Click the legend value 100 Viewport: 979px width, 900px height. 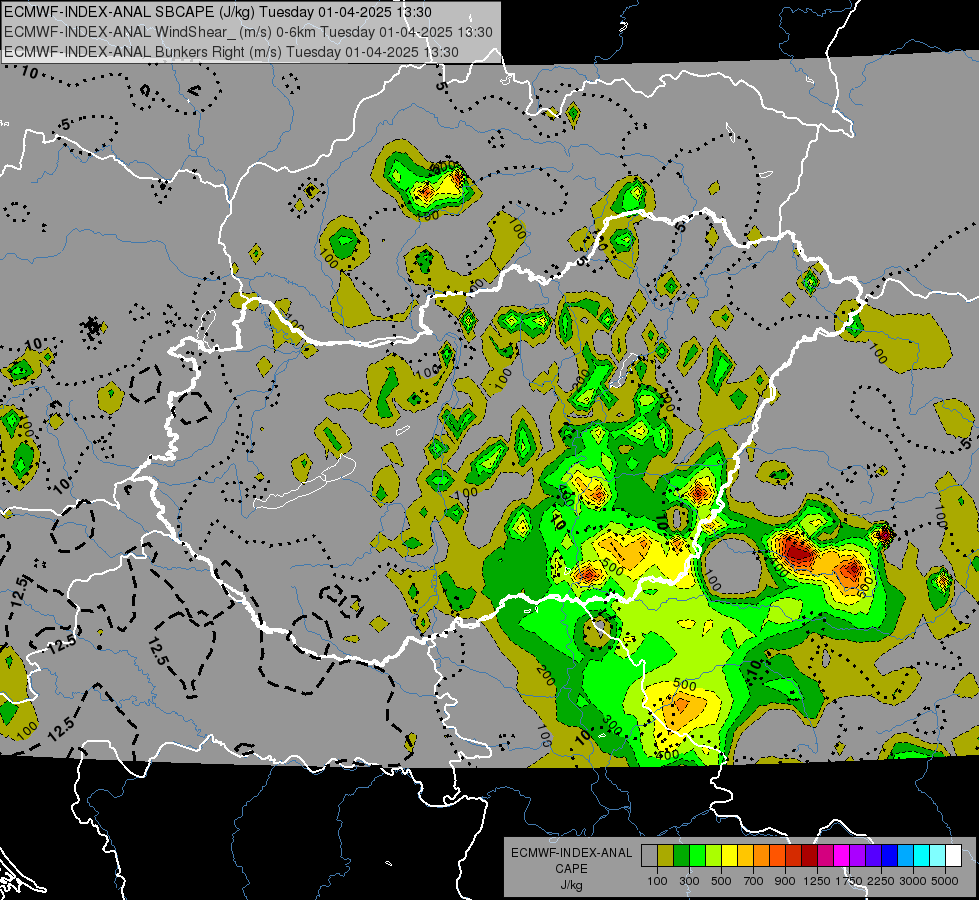[x=657, y=882]
